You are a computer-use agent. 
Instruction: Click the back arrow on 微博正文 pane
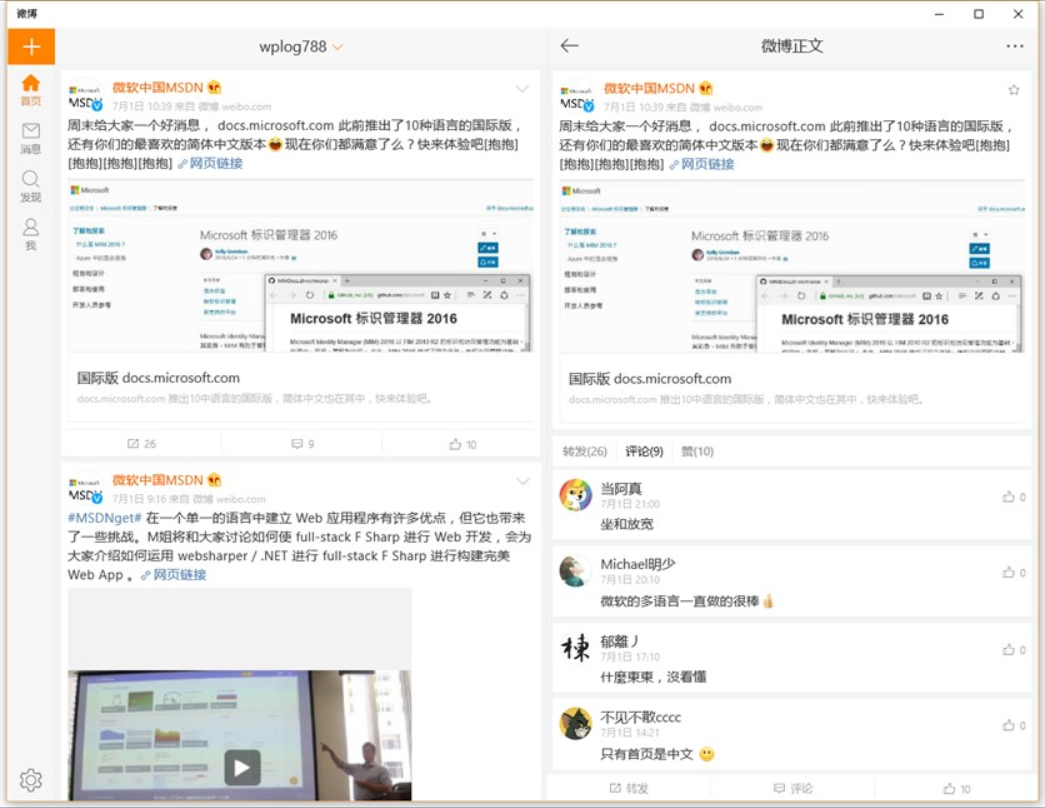(x=569, y=45)
